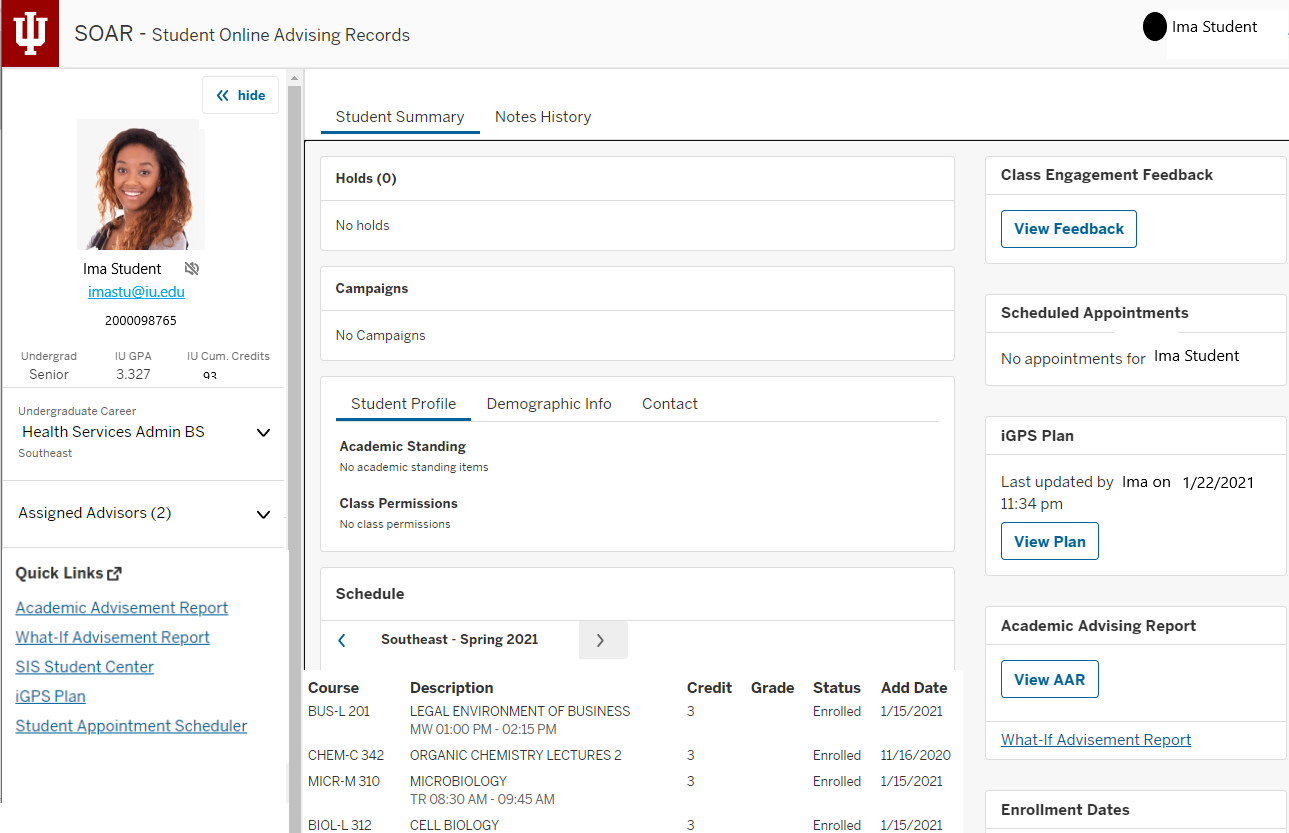Open the imastu@iu.edu email link

pos(136,292)
